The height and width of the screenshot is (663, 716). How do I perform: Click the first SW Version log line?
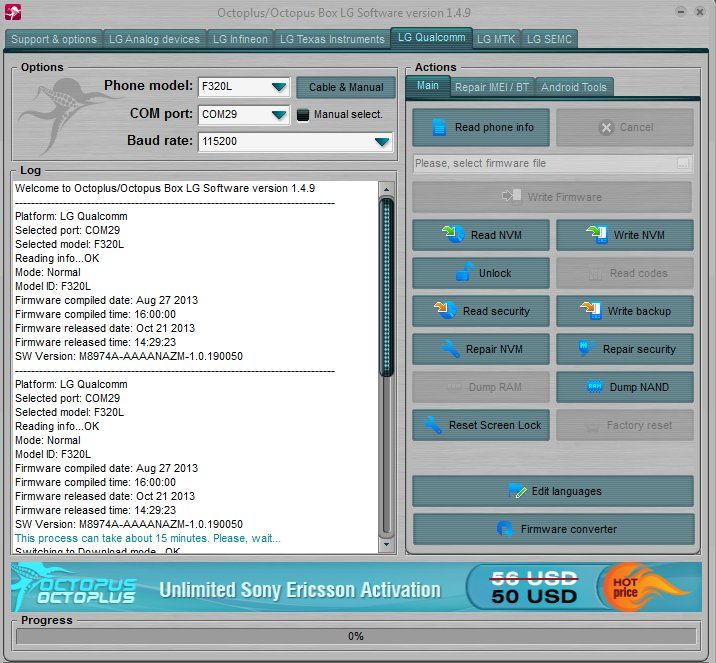tap(129, 356)
